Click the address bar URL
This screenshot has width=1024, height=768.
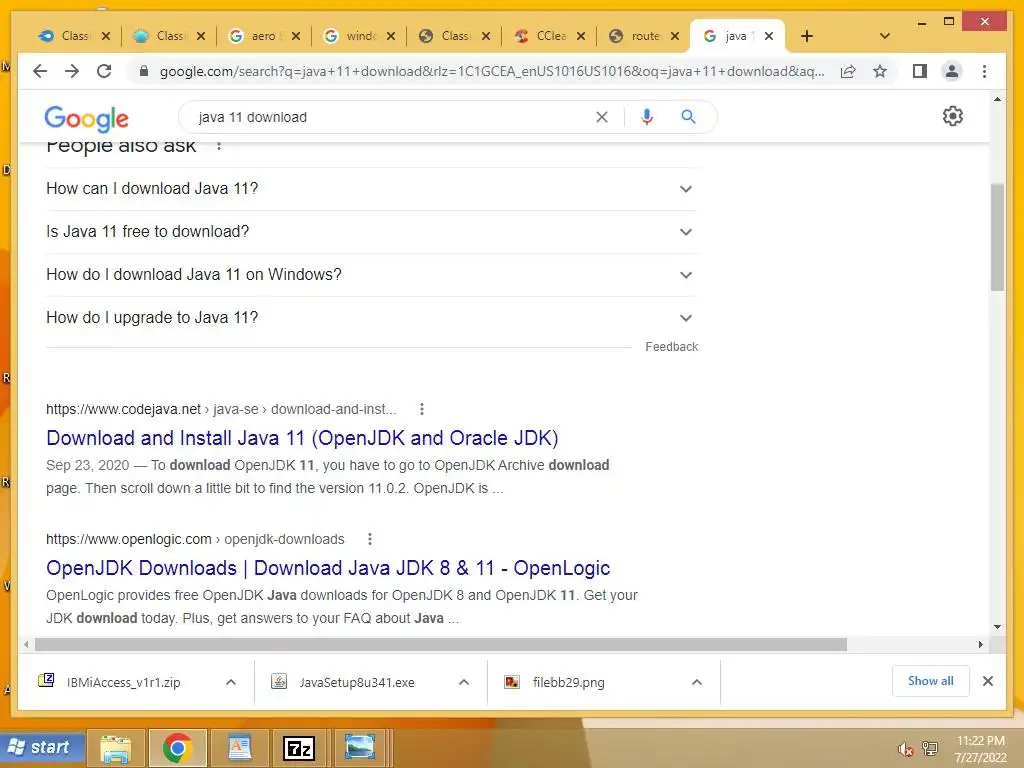tap(492, 71)
